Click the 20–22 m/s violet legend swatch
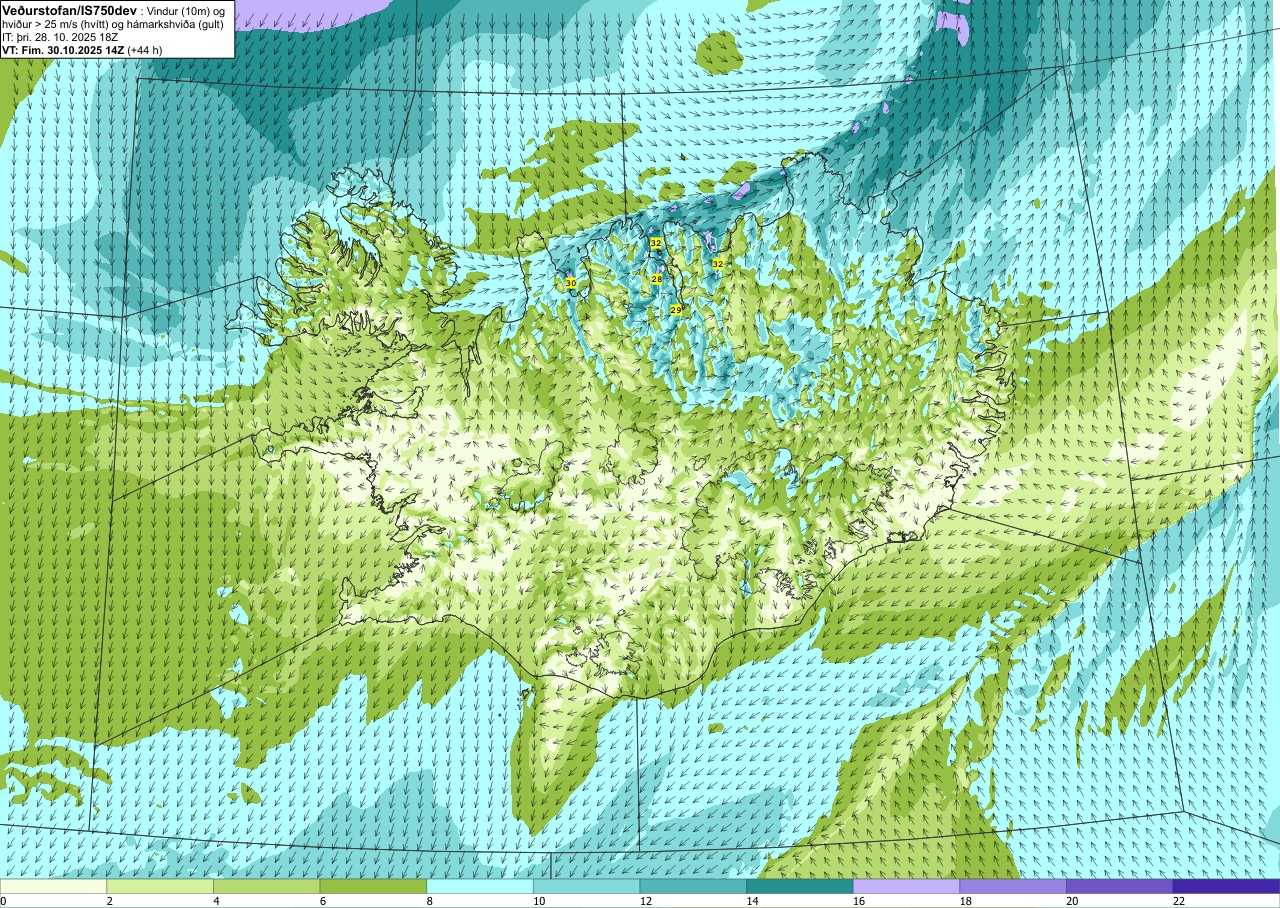Viewport: 1280px width, 908px height. (x=1119, y=886)
